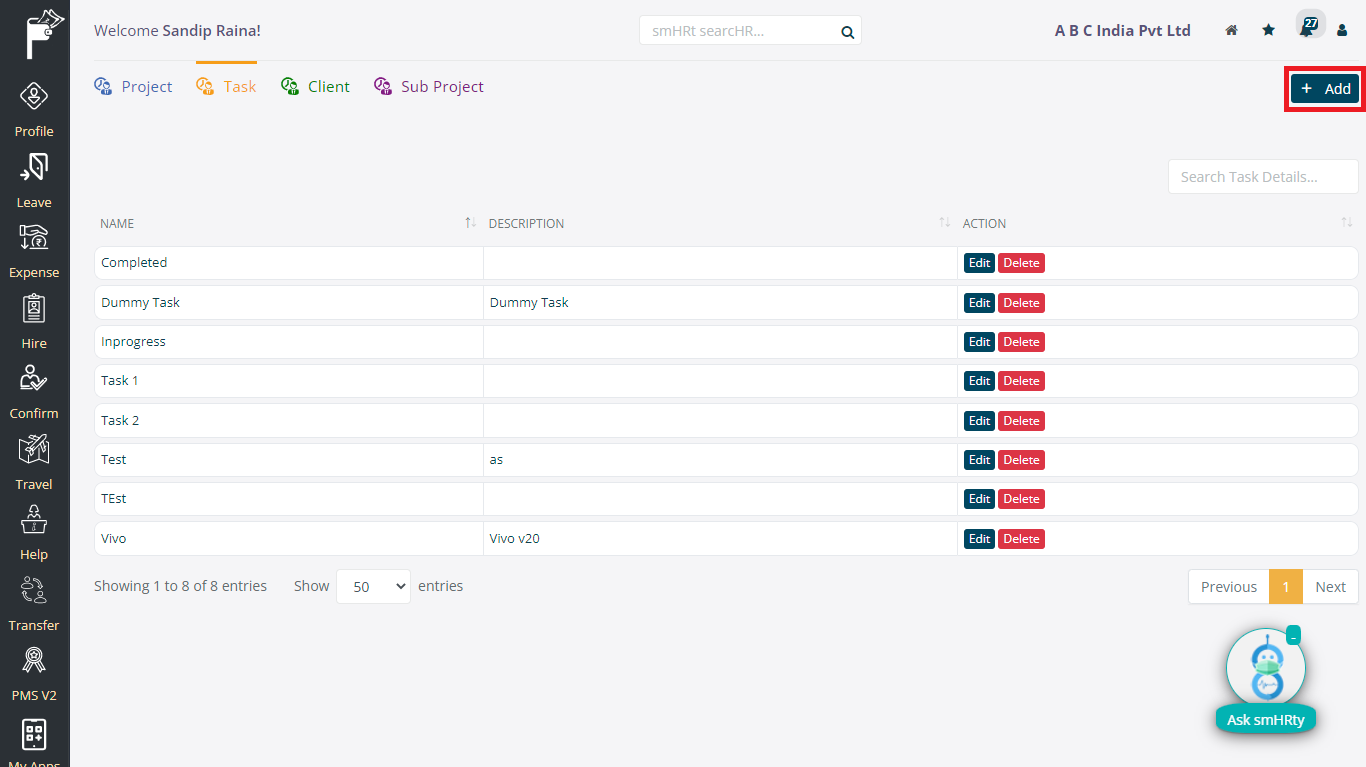Edit the Vivo task

pyautogui.click(x=979, y=539)
